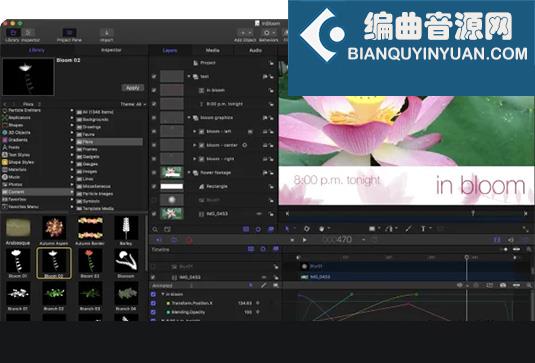Click the Play button in transport
The width and height of the screenshot is (535, 363).
(304, 240)
